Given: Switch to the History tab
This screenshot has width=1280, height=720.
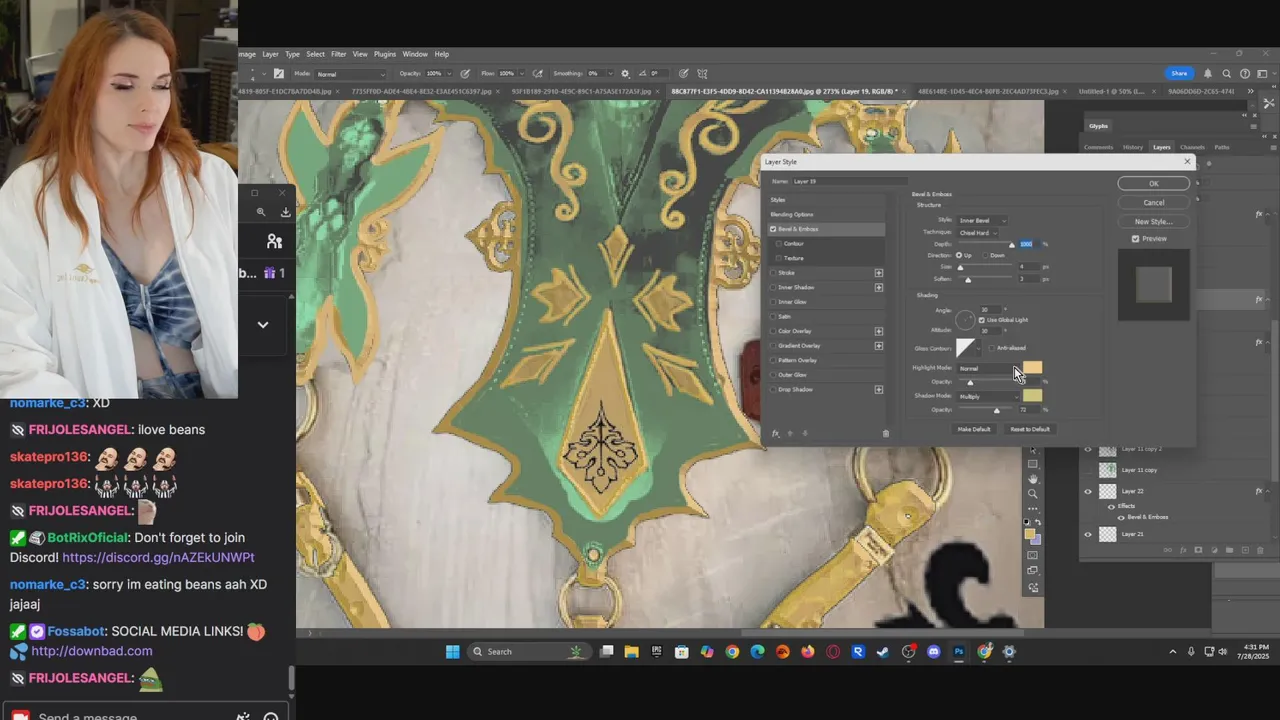Looking at the screenshot, I should point(1133,147).
